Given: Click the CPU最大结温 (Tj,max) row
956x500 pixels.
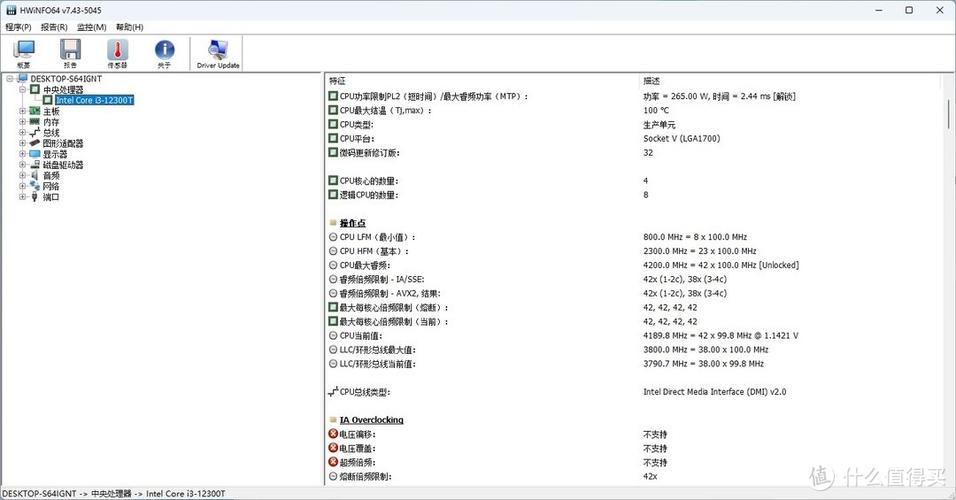Looking at the screenshot, I should pos(635,110).
